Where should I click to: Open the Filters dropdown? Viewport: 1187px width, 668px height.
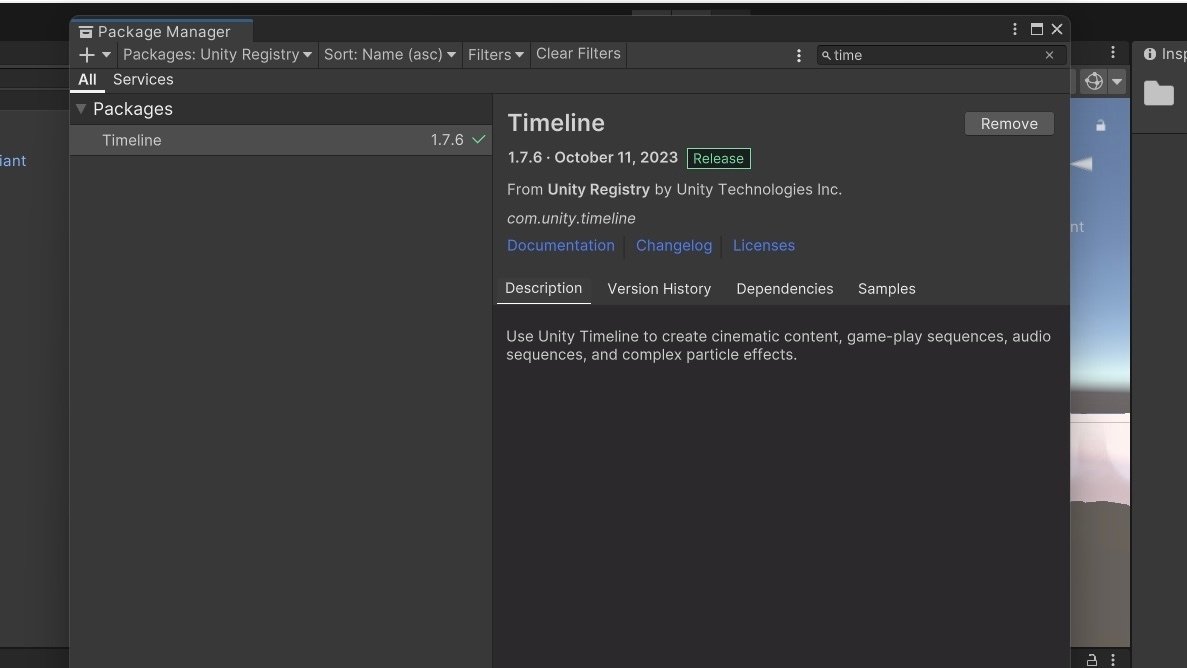495,55
